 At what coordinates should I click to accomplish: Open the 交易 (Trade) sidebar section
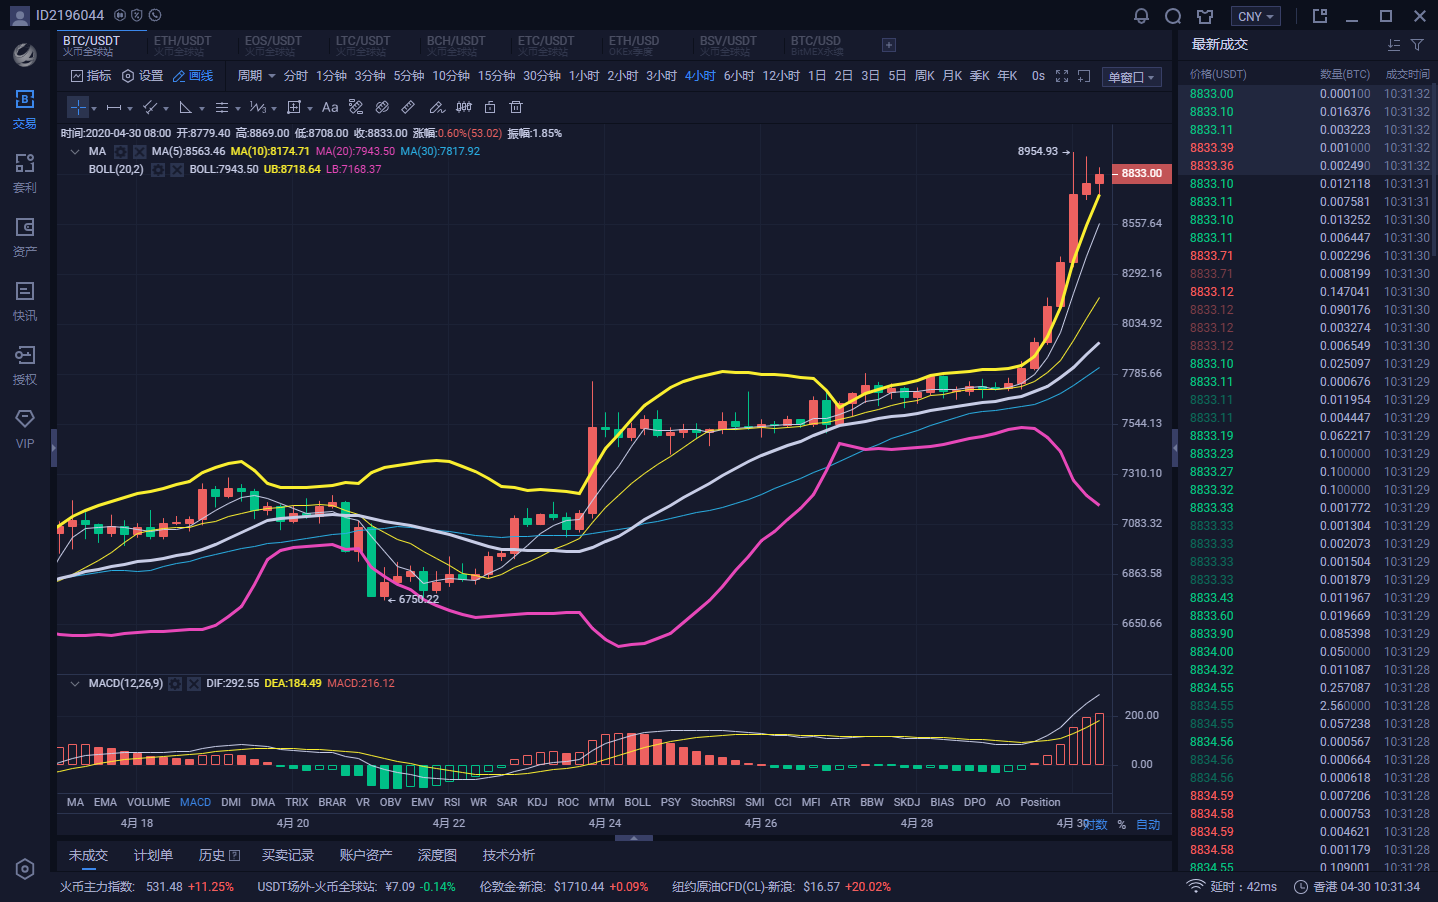(25, 109)
